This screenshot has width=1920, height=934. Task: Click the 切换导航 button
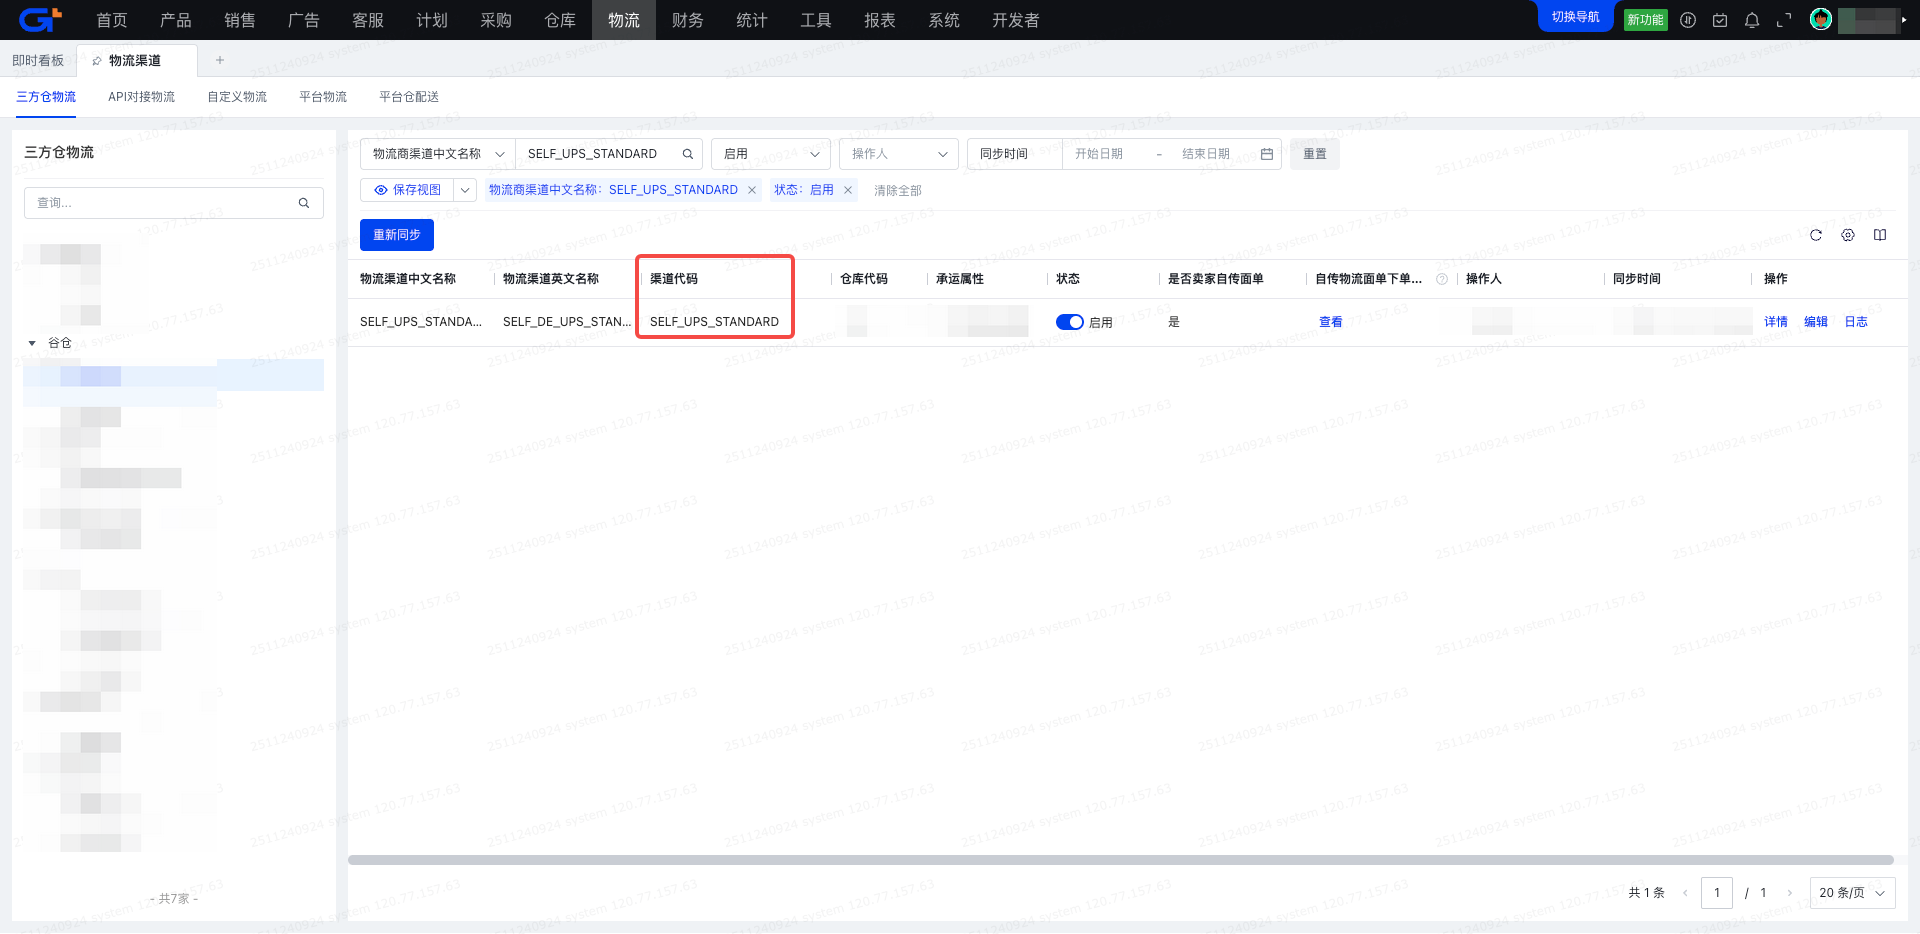(x=1576, y=17)
